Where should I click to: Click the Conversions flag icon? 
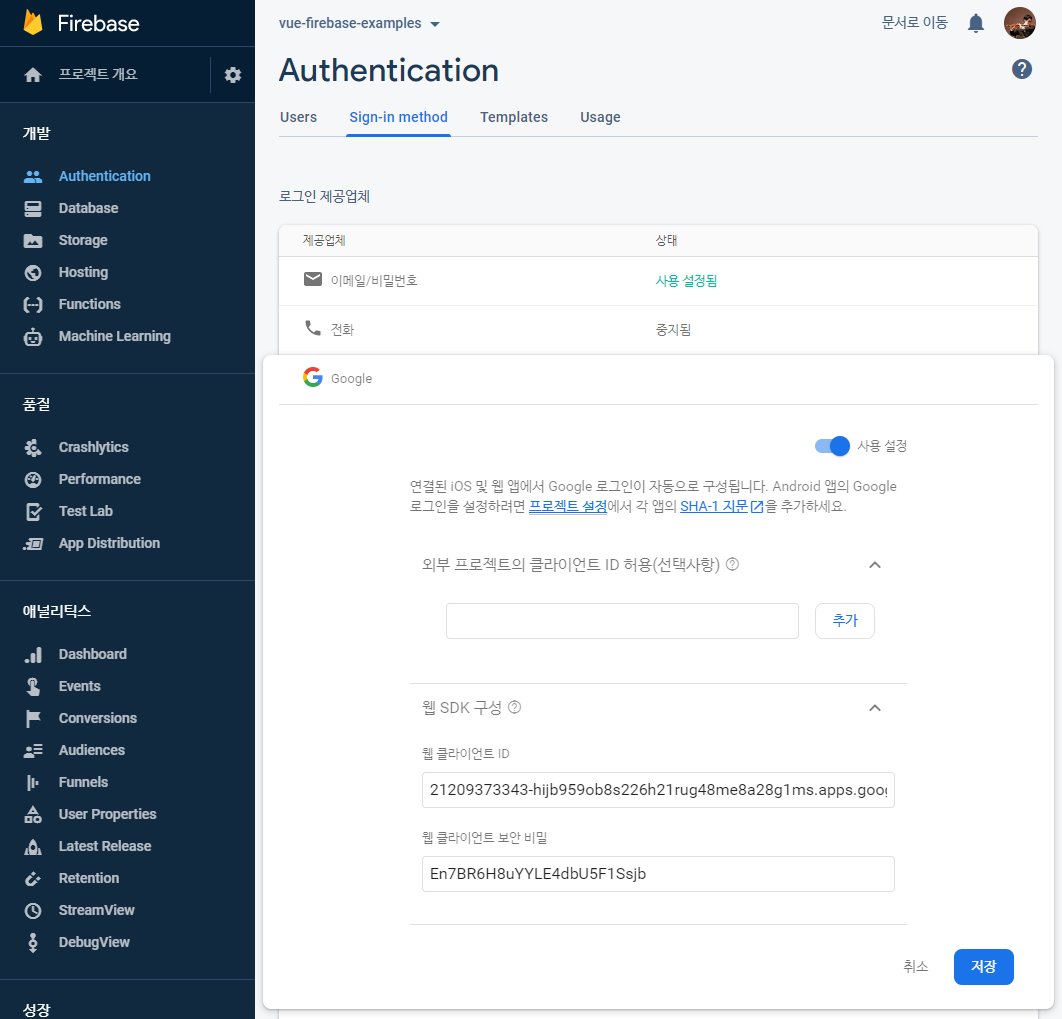click(x=33, y=718)
